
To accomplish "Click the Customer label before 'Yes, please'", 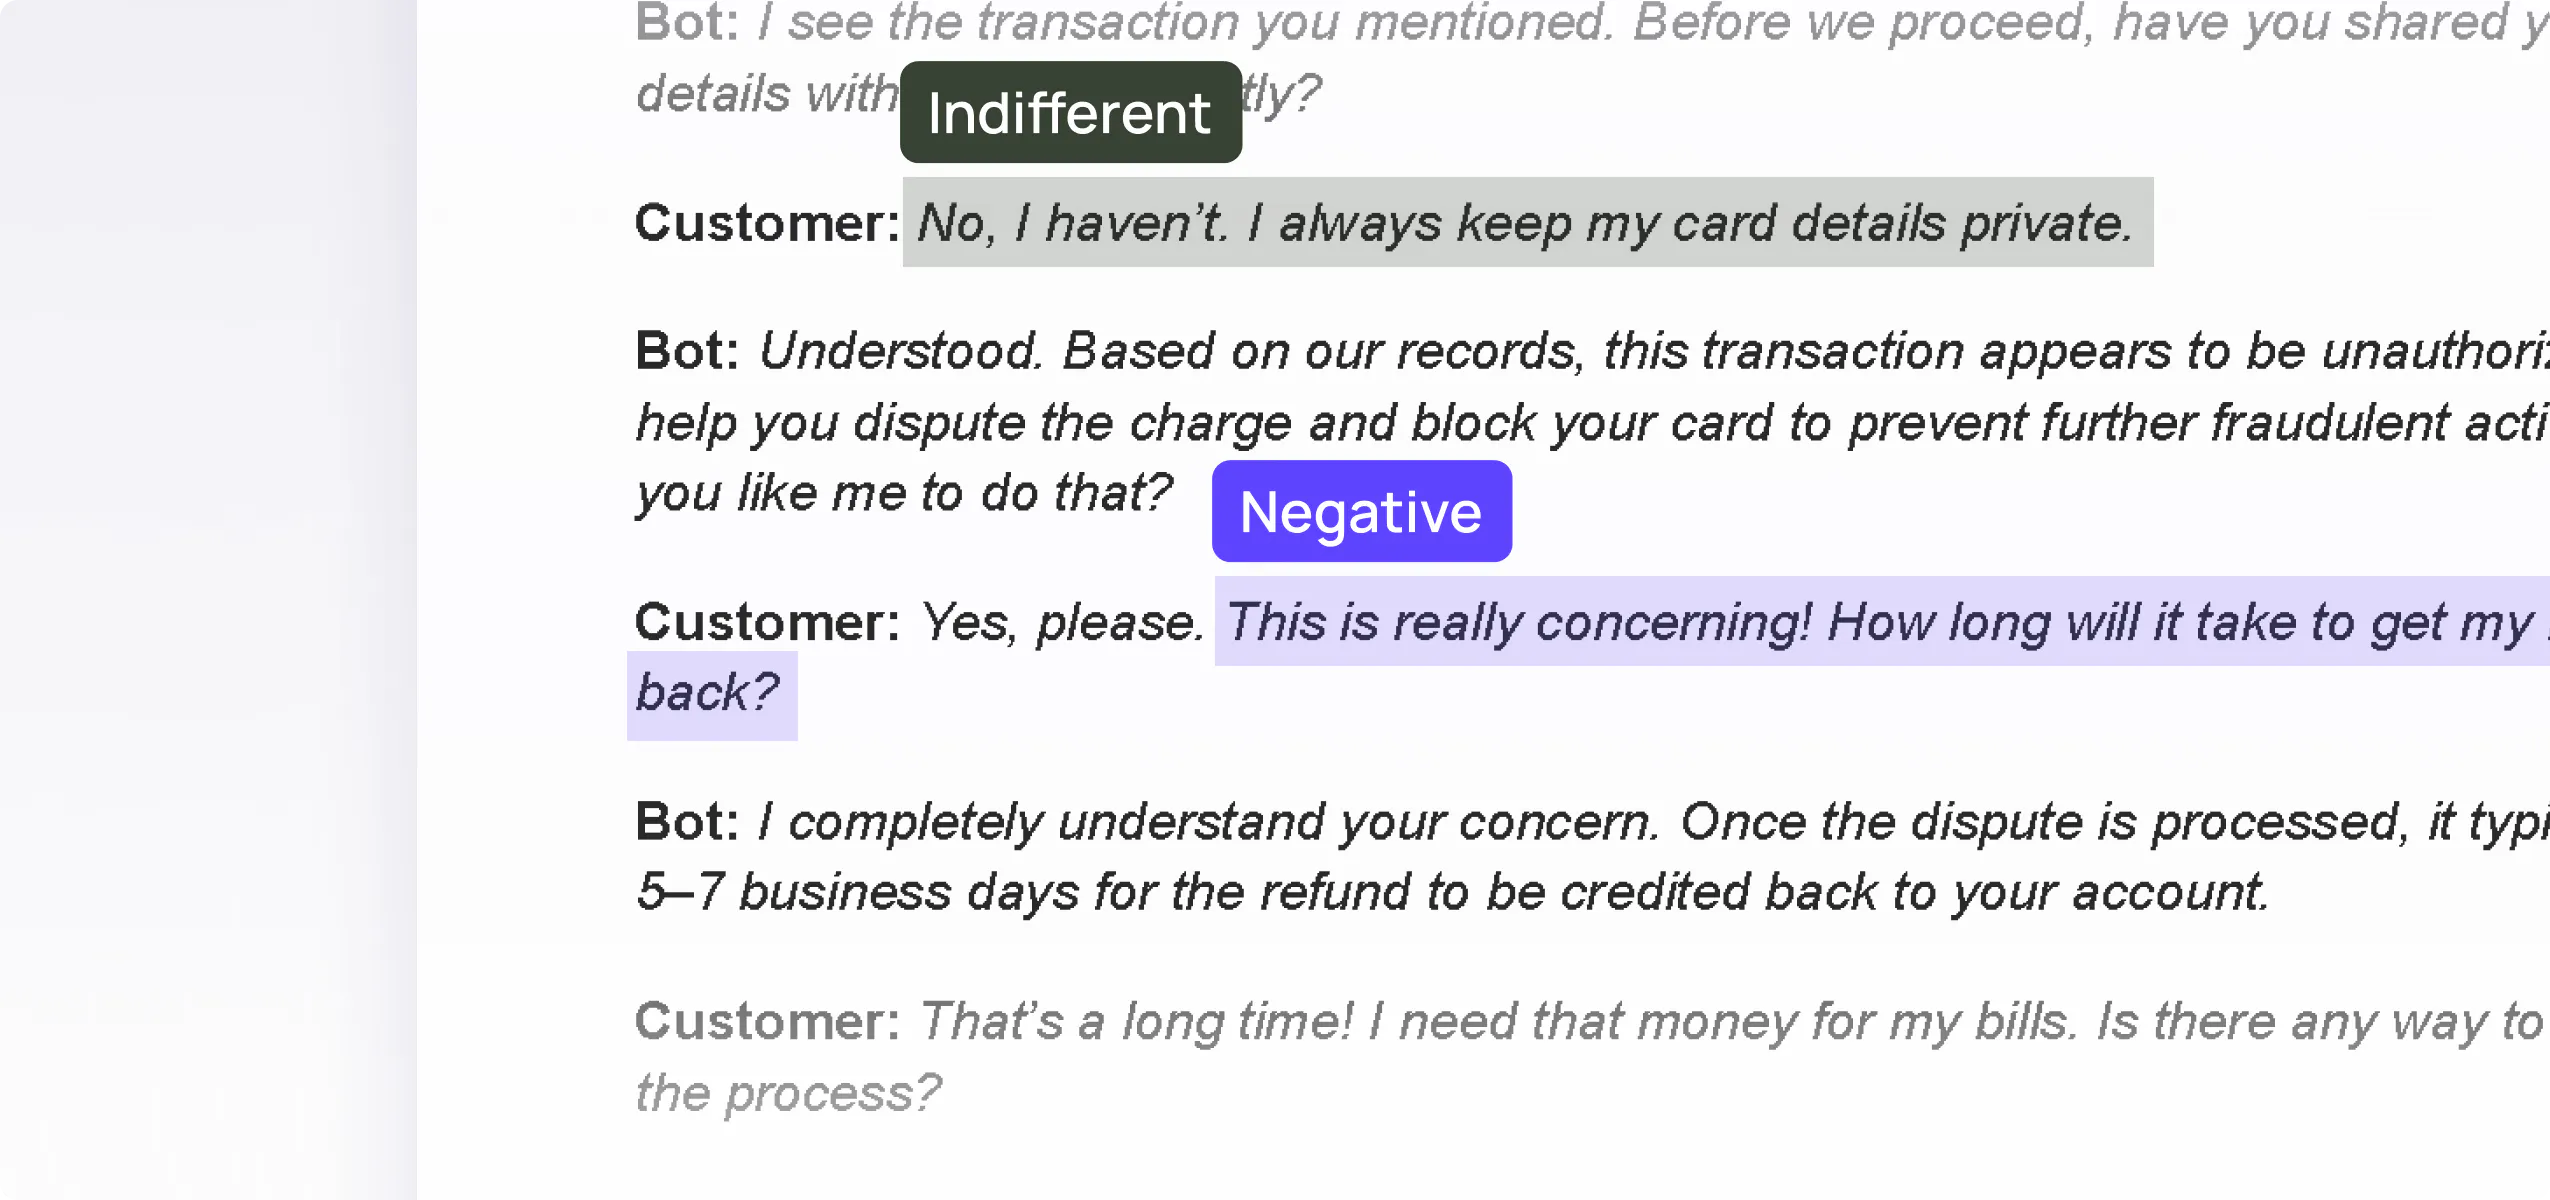I will 767,622.
